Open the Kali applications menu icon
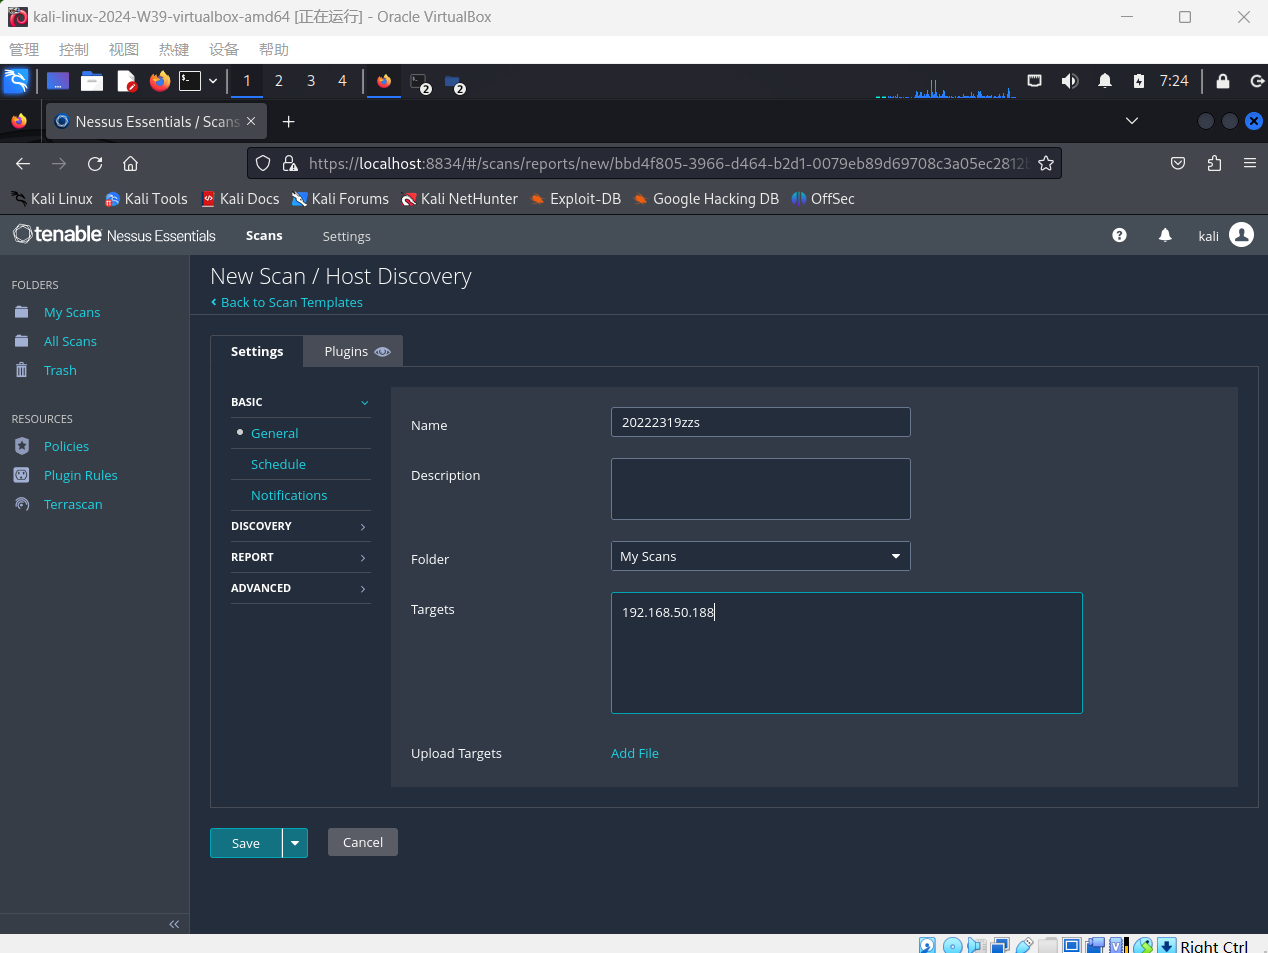This screenshot has height=953, width=1268. (16, 81)
